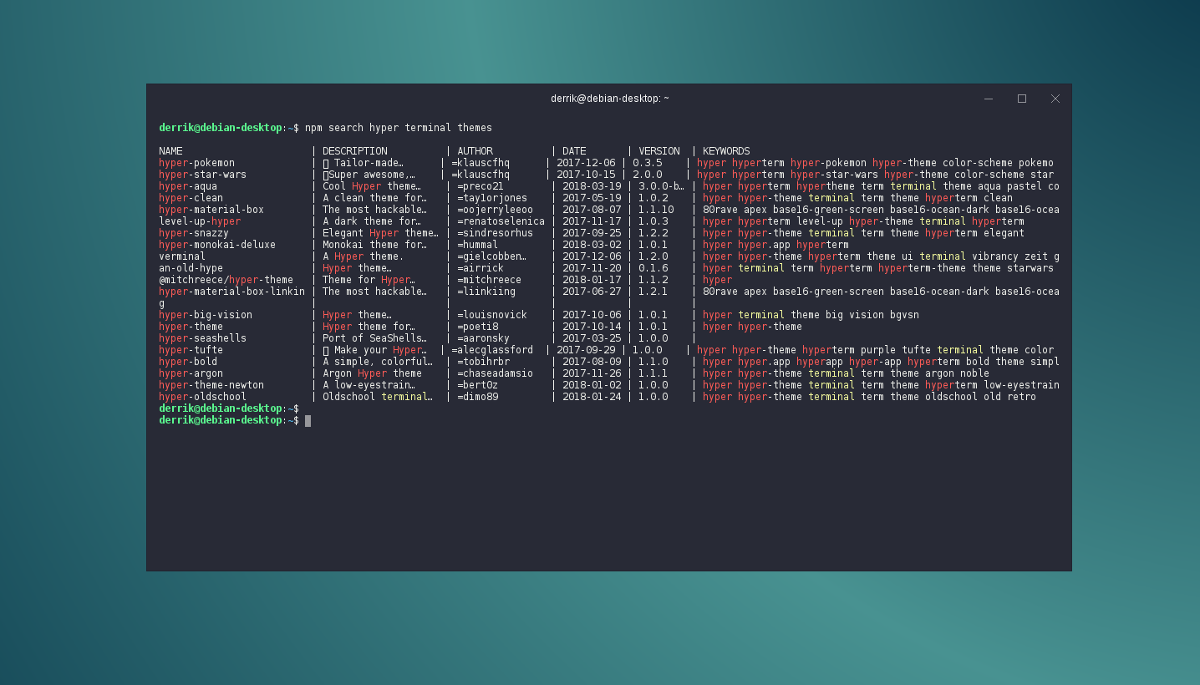Click version '0.1.6' in an-old-hype row
The height and width of the screenshot is (685, 1200).
tap(653, 268)
